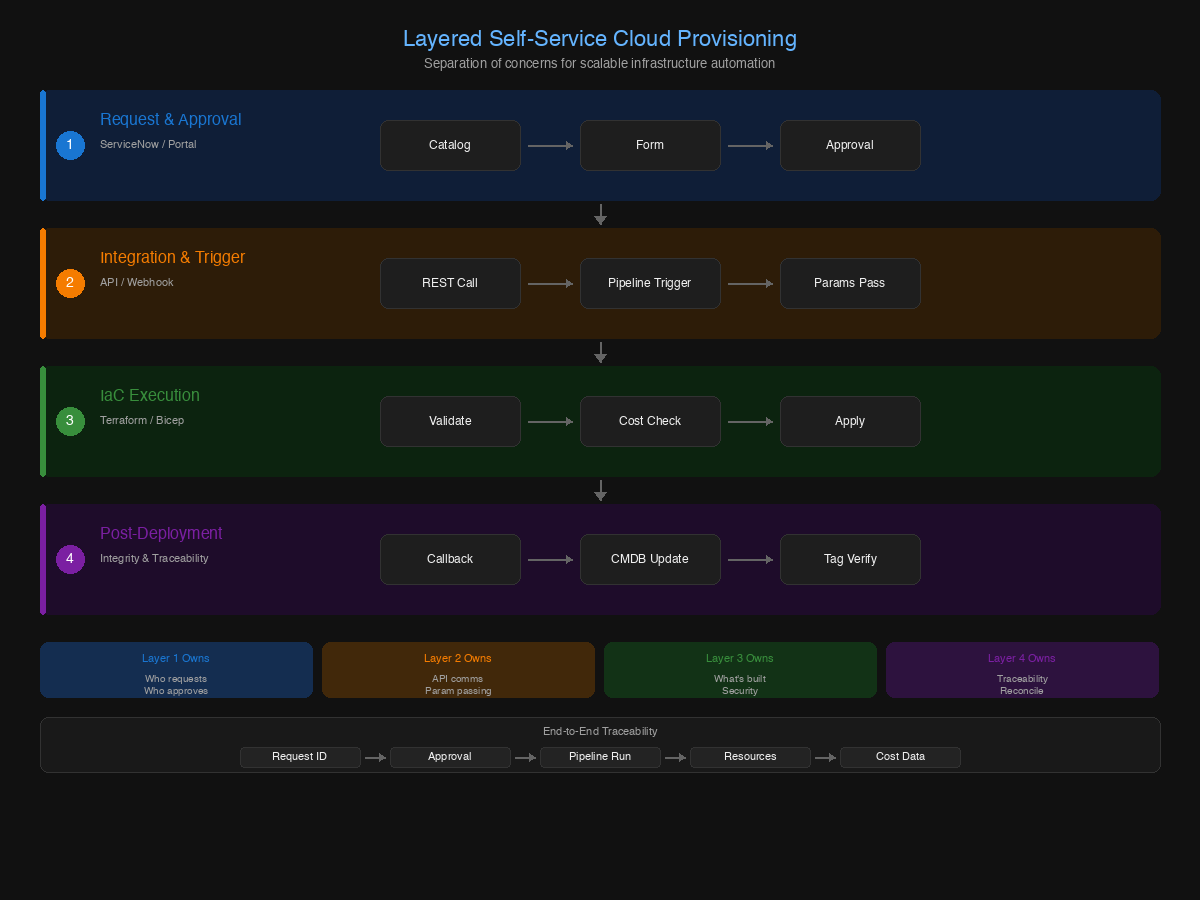Select the Approval box in layer one

click(x=850, y=145)
